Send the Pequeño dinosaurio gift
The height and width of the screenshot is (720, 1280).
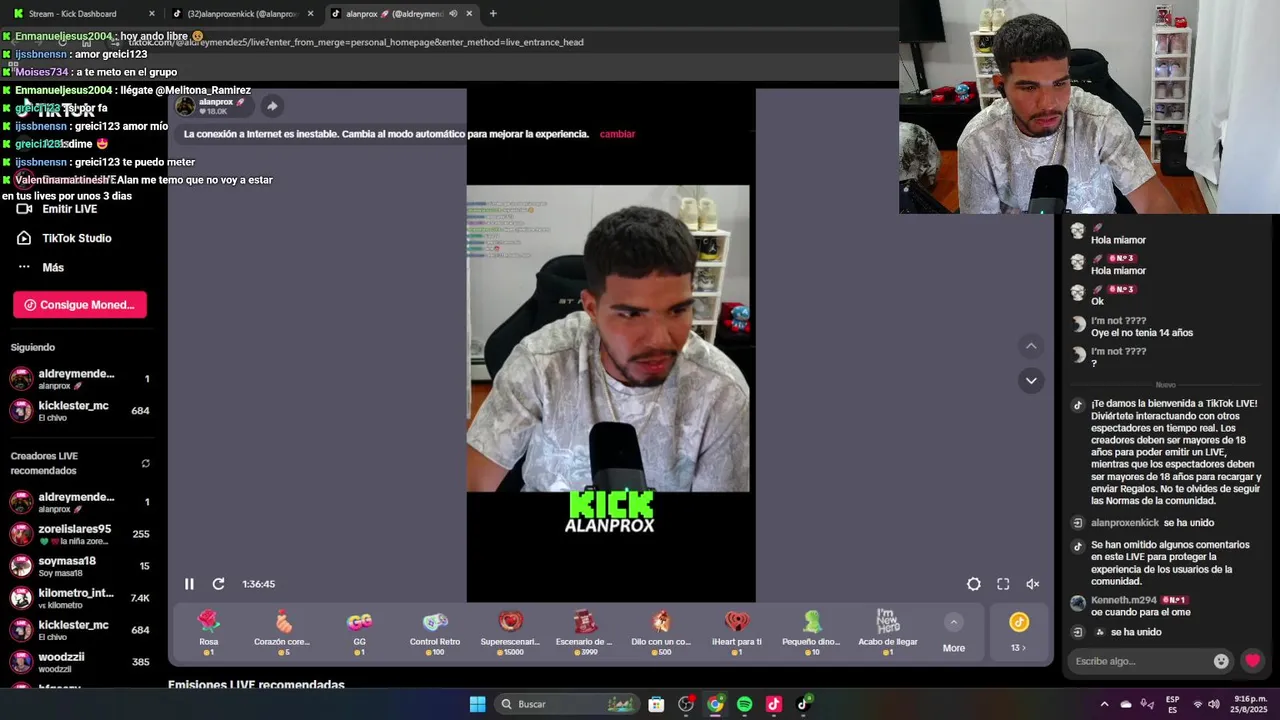[x=812, y=633]
